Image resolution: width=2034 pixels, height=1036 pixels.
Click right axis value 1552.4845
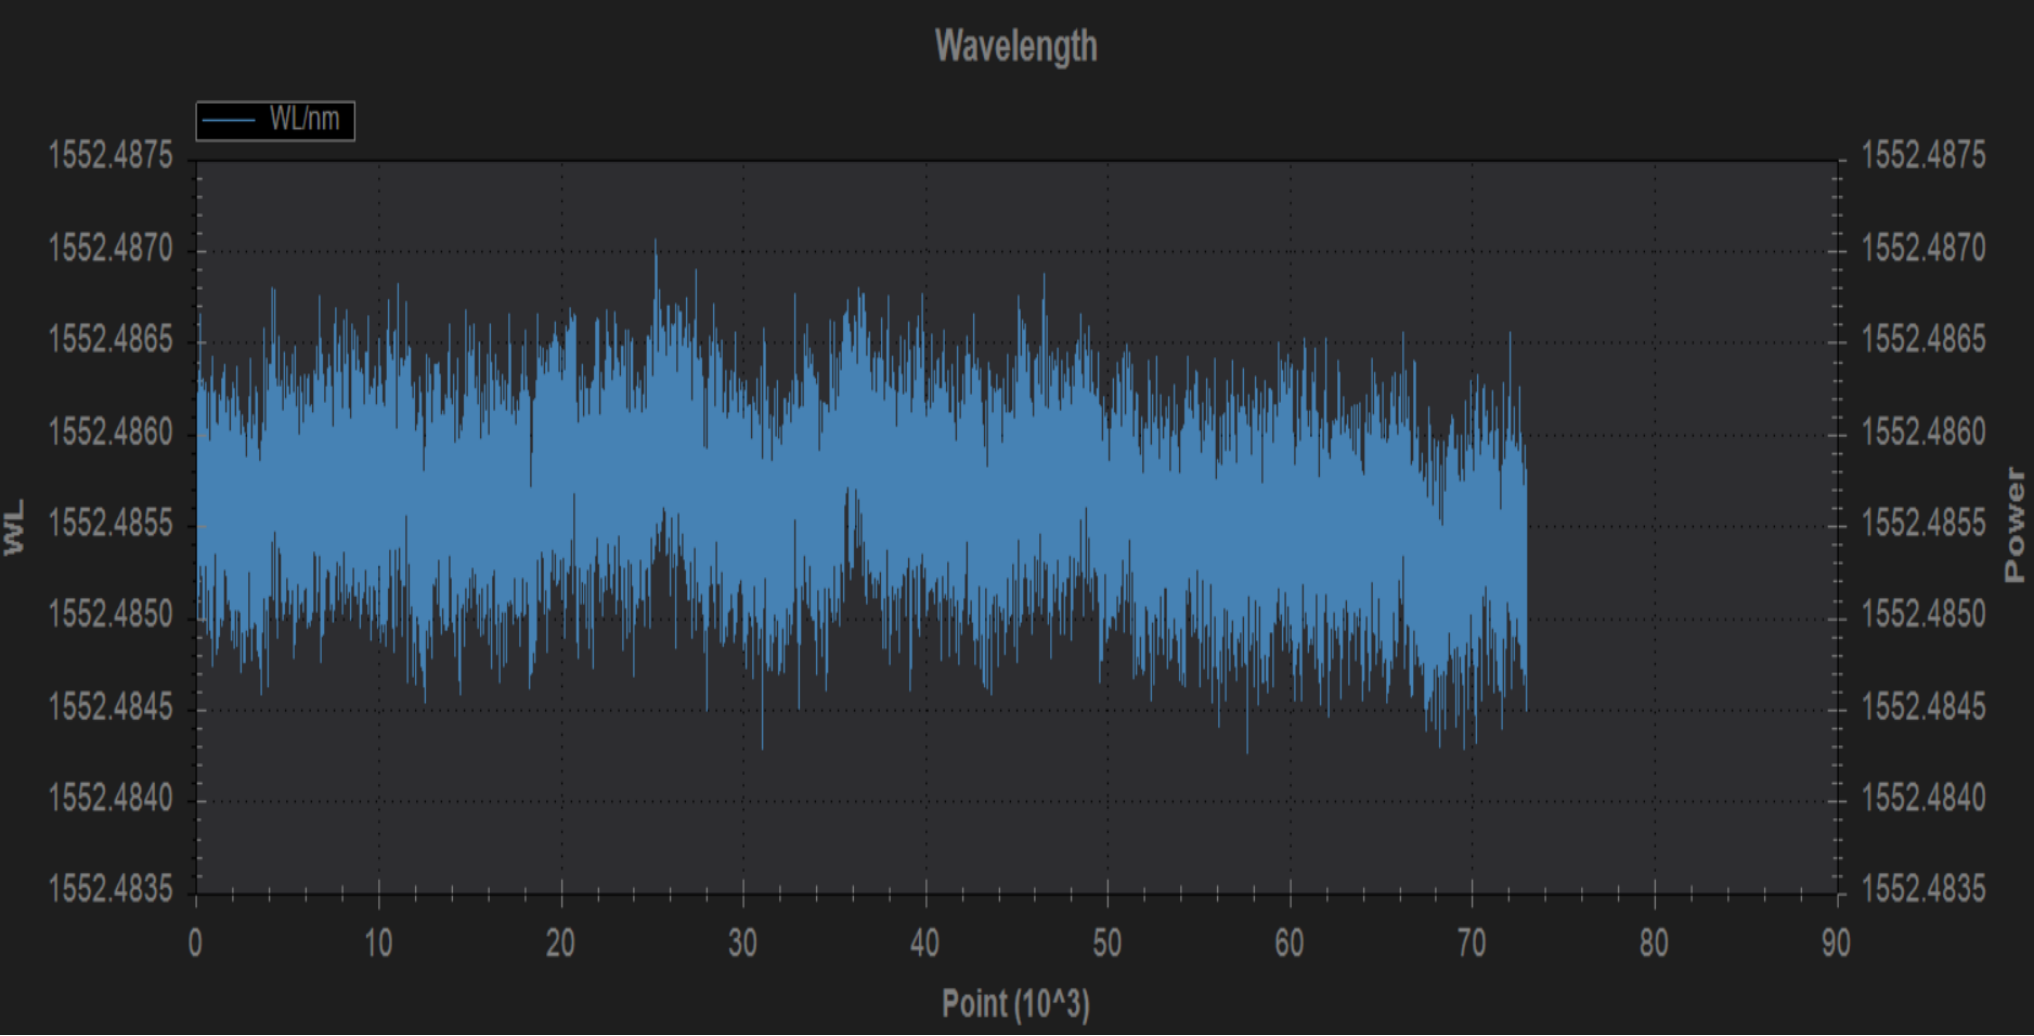pyautogui.click(x=1923, y=707)
